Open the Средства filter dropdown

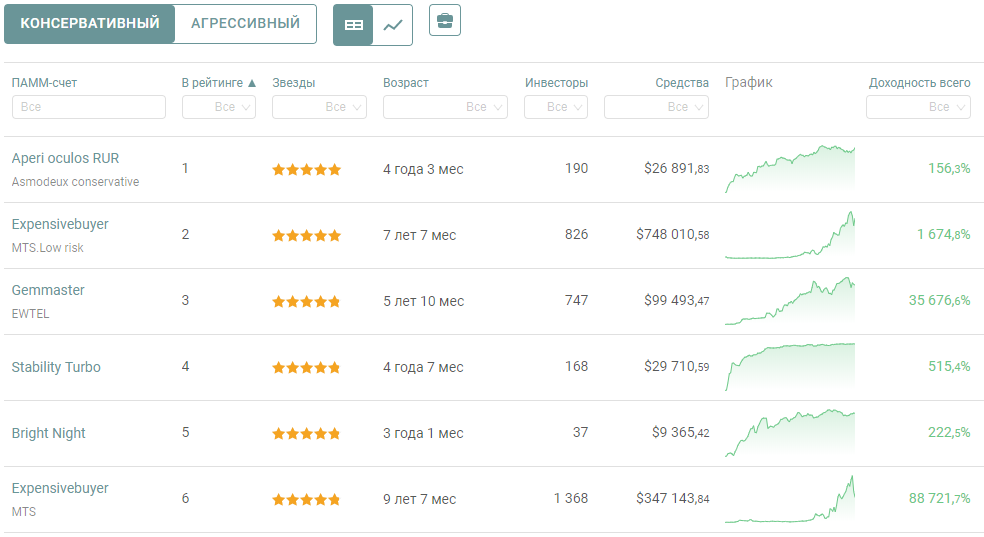[656, 107]
